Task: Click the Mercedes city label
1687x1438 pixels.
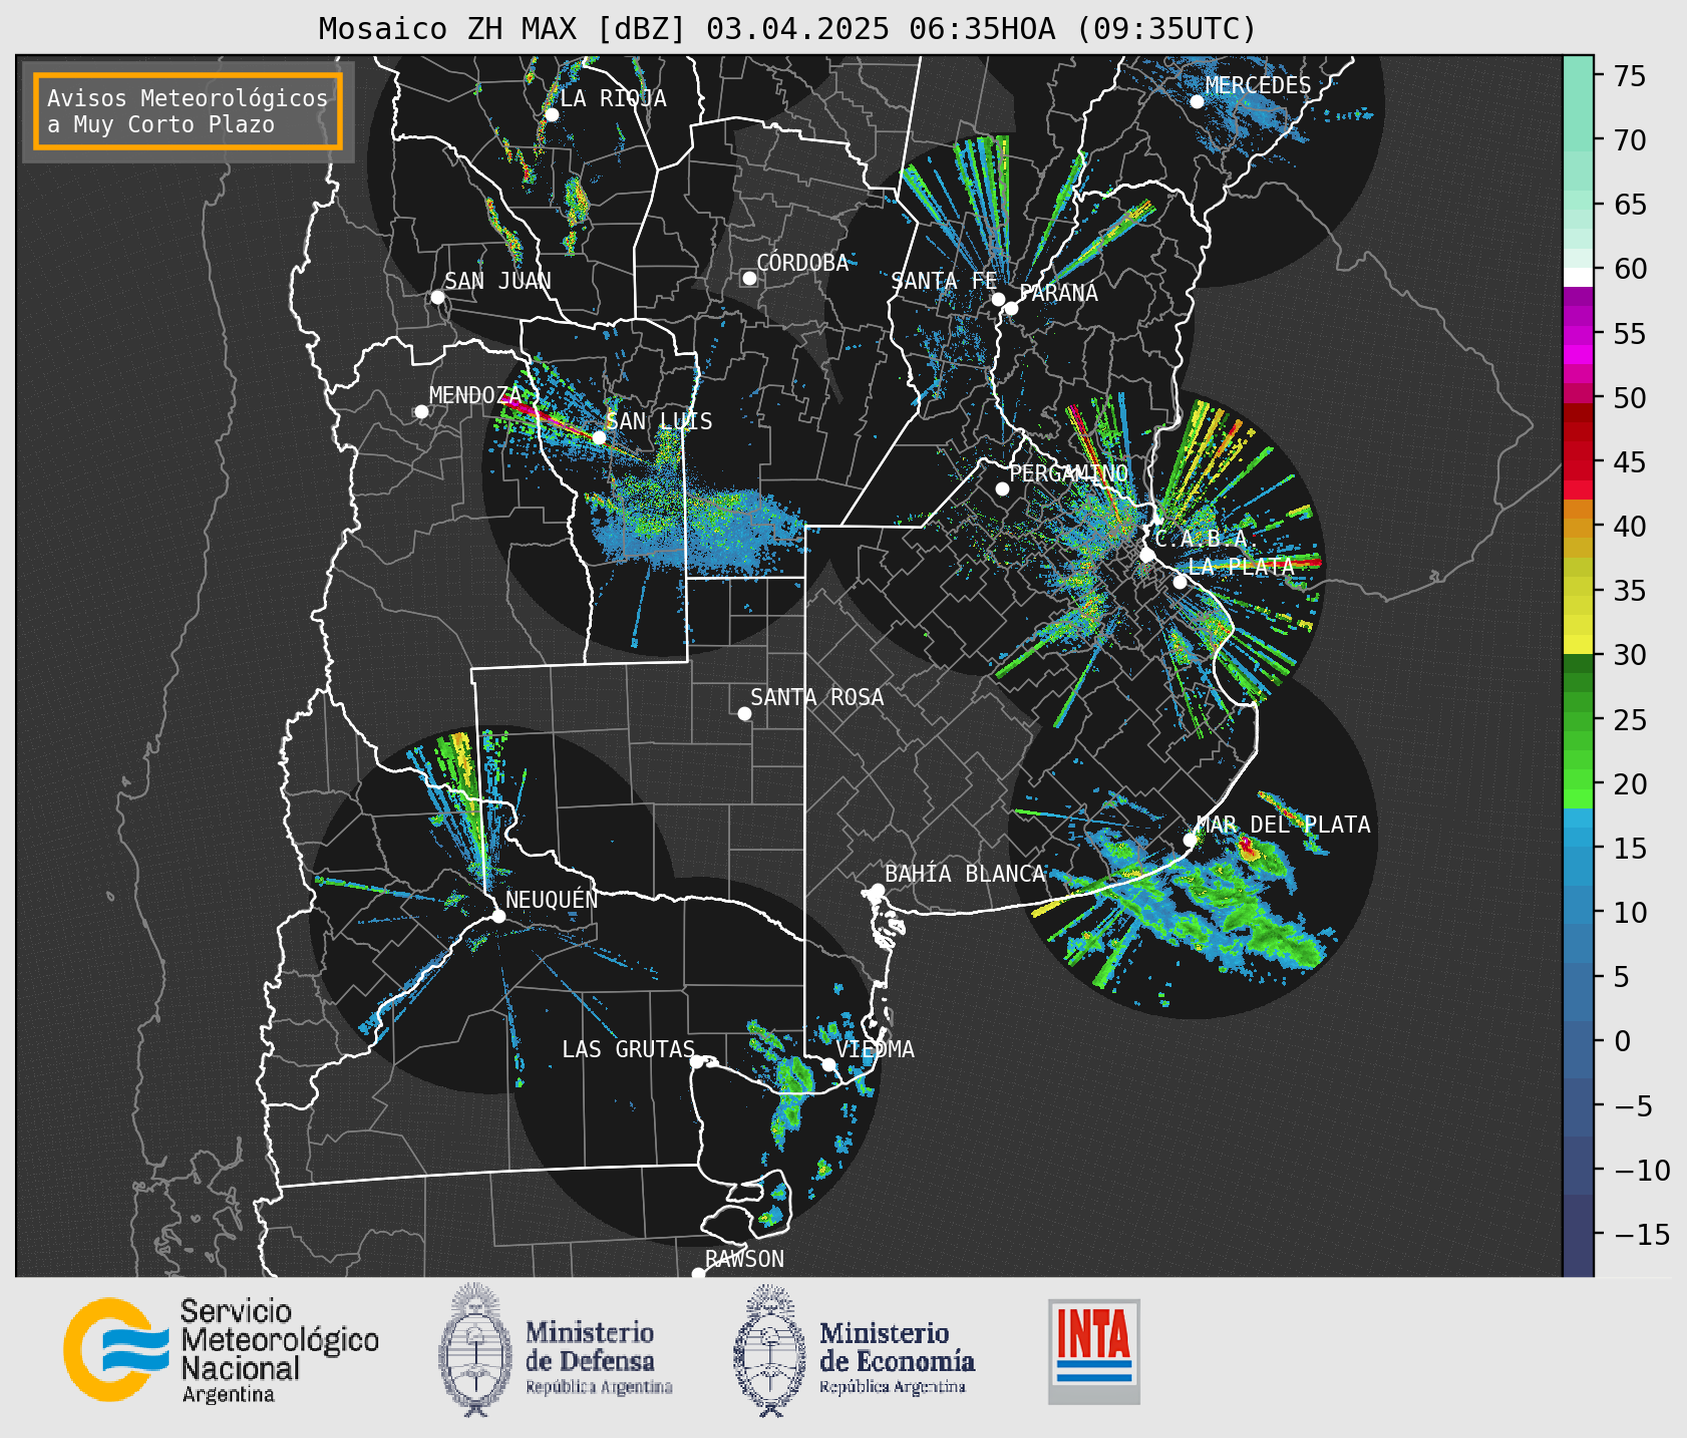Action: 1258,86
